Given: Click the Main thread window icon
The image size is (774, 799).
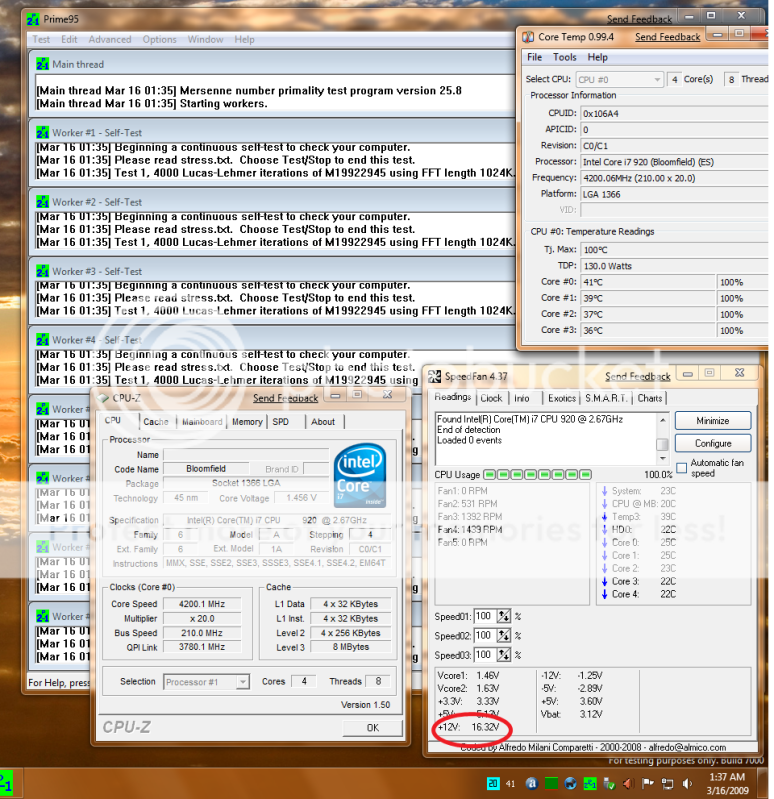Looking at the screenshot, I should [x=42, y=64].
